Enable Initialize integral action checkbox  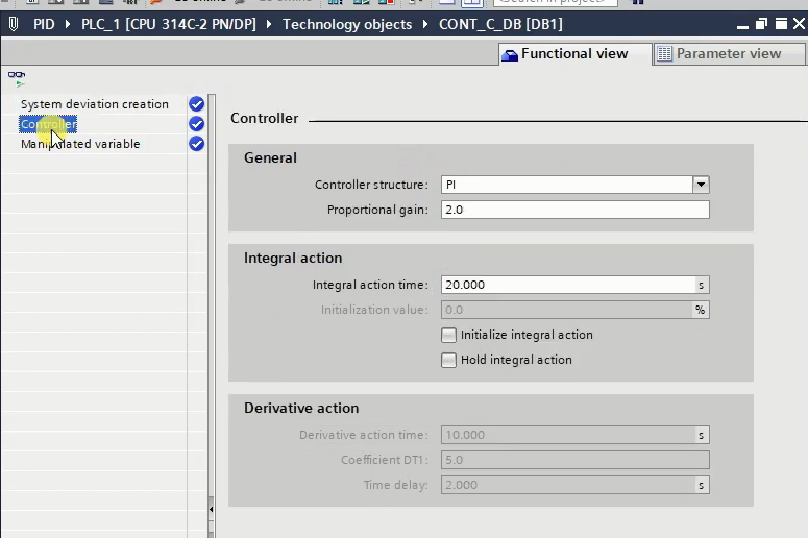[x=449, y=335]
